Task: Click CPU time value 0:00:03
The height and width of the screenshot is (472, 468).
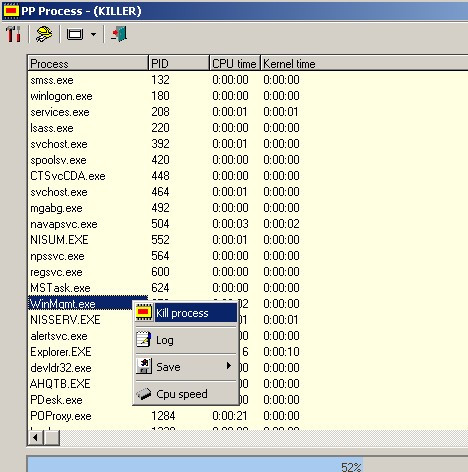Action: click(x=230, y=224)
